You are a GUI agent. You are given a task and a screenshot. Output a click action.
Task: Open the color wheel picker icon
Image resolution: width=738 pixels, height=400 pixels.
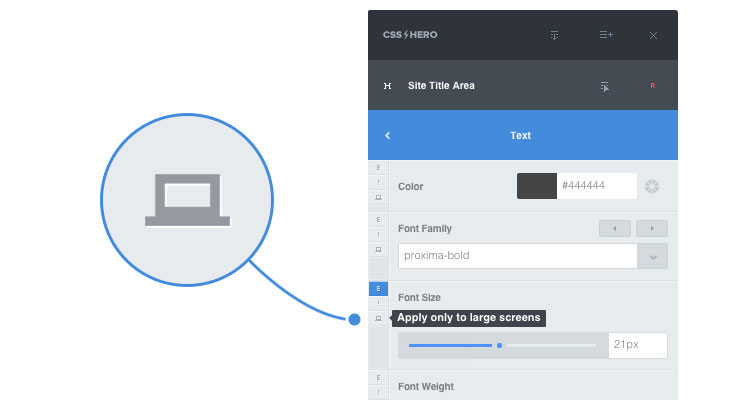[x=652, y=186]
